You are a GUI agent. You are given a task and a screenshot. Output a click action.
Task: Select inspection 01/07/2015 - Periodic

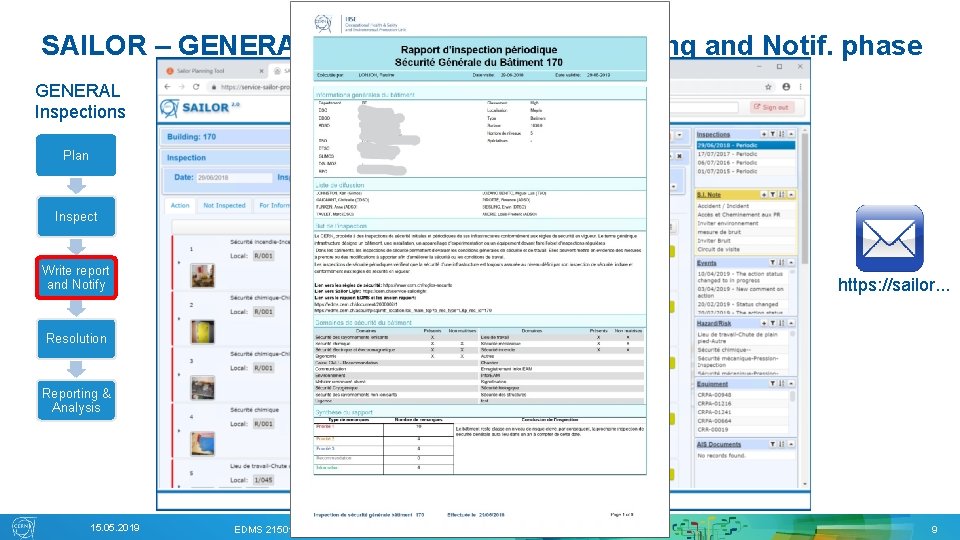746,171
